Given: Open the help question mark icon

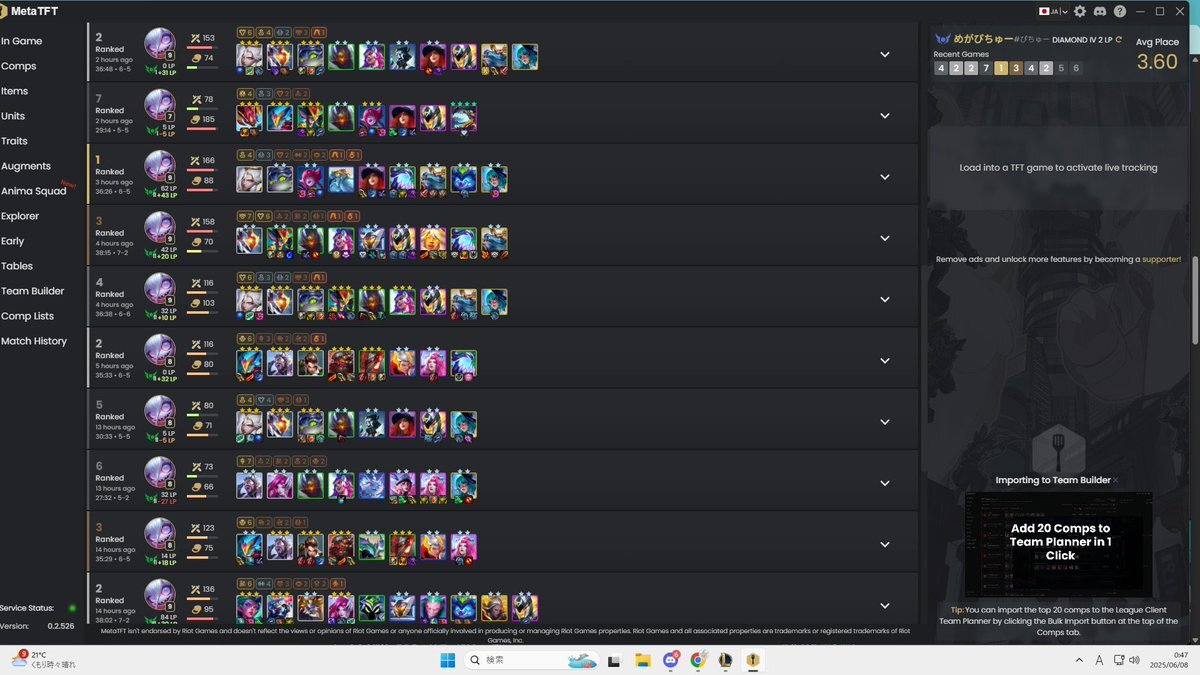Looking at the screenshot, I should point(1119,11).
